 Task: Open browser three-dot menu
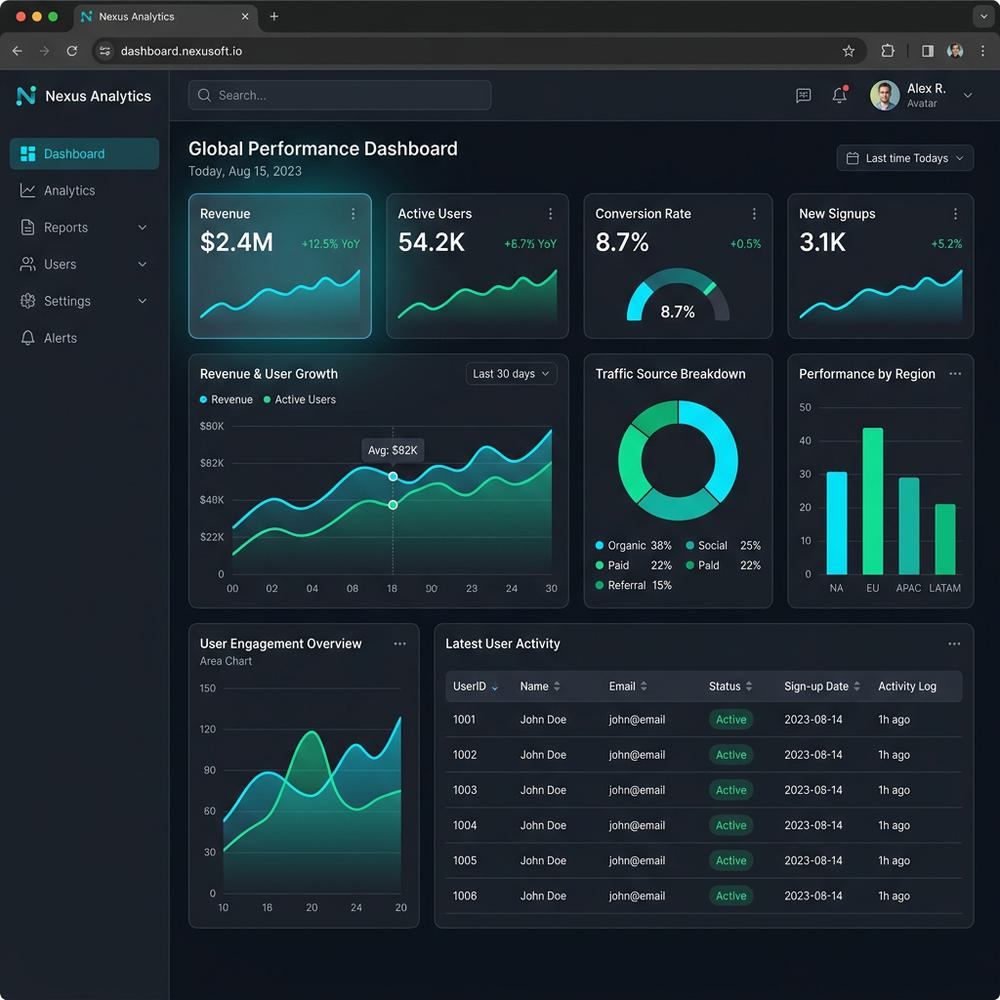(982, 51)
